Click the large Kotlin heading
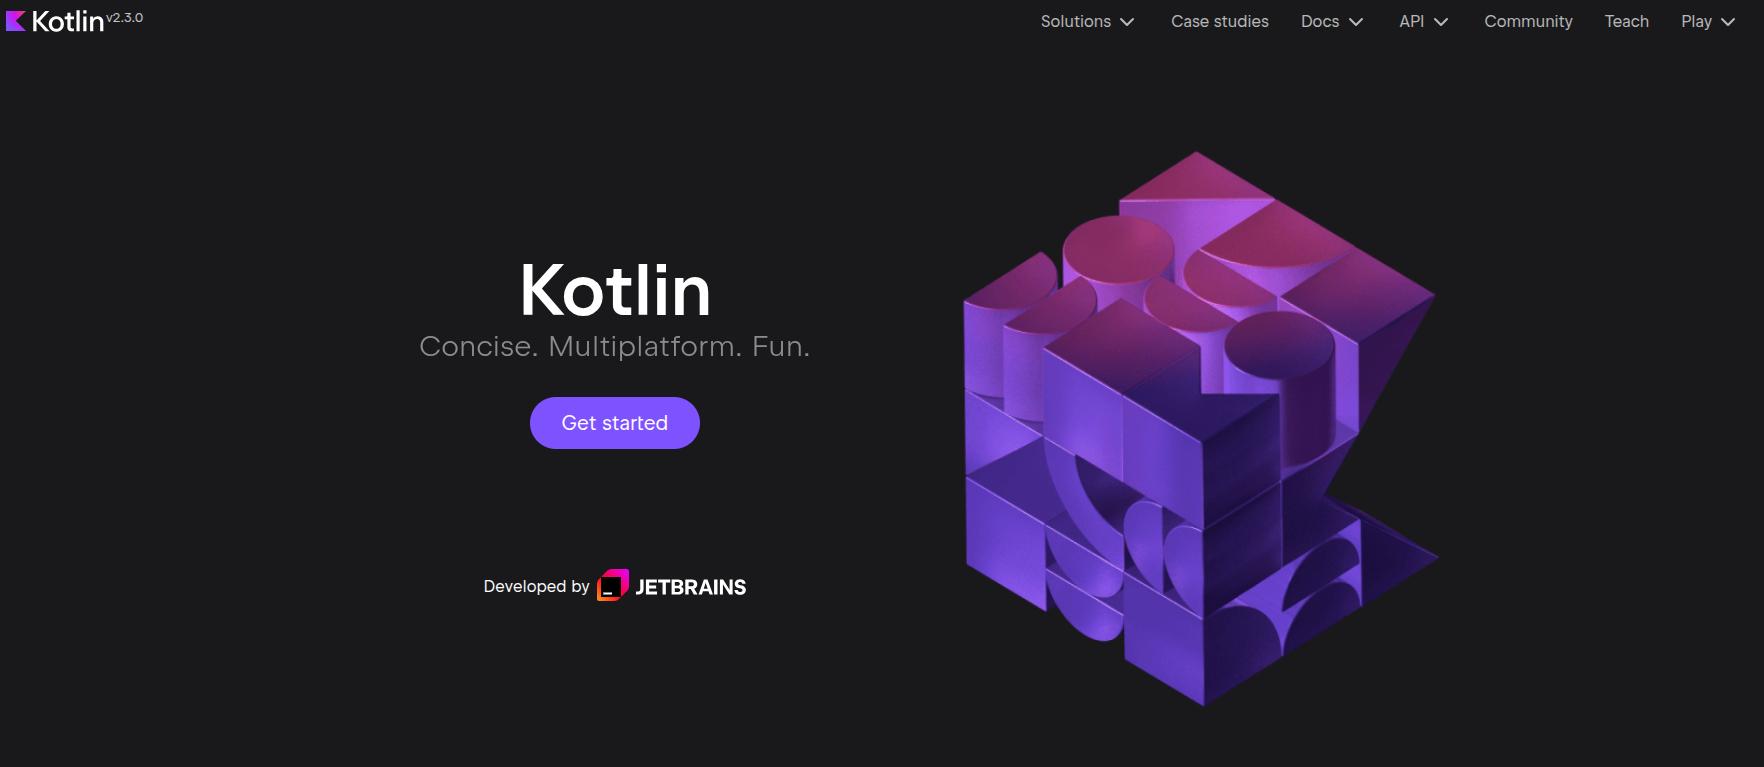Image resolution: width=1764 pixels, height=767 pixels. (x=614, y=291)
